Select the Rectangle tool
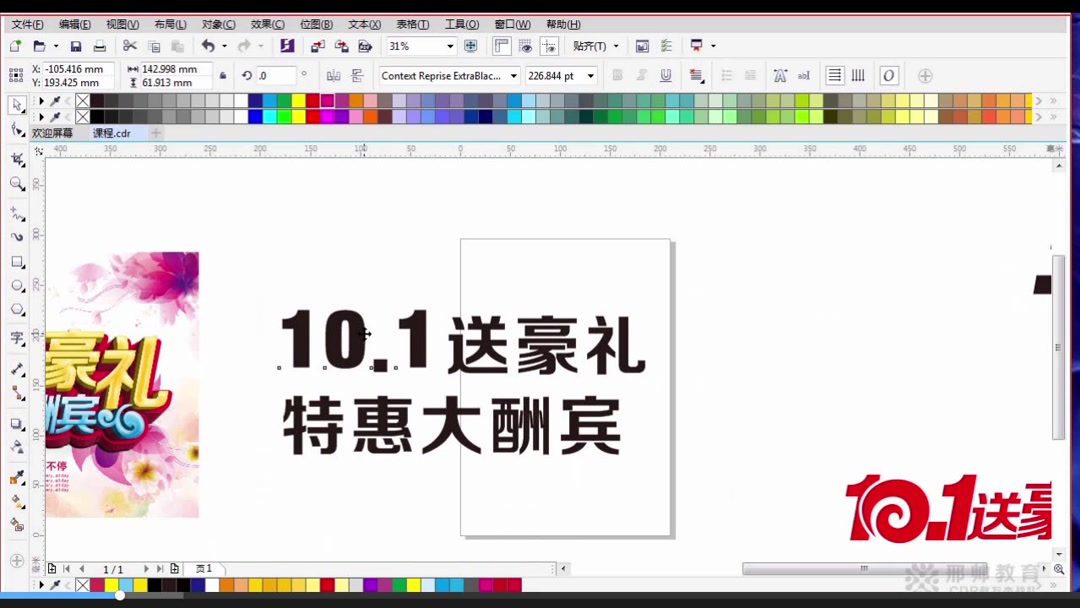 (x=16, y=260)
